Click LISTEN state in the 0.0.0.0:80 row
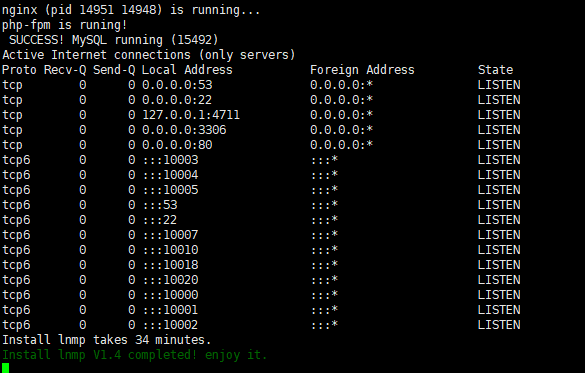Screen dimensions: 585x373 click(499, 145)
